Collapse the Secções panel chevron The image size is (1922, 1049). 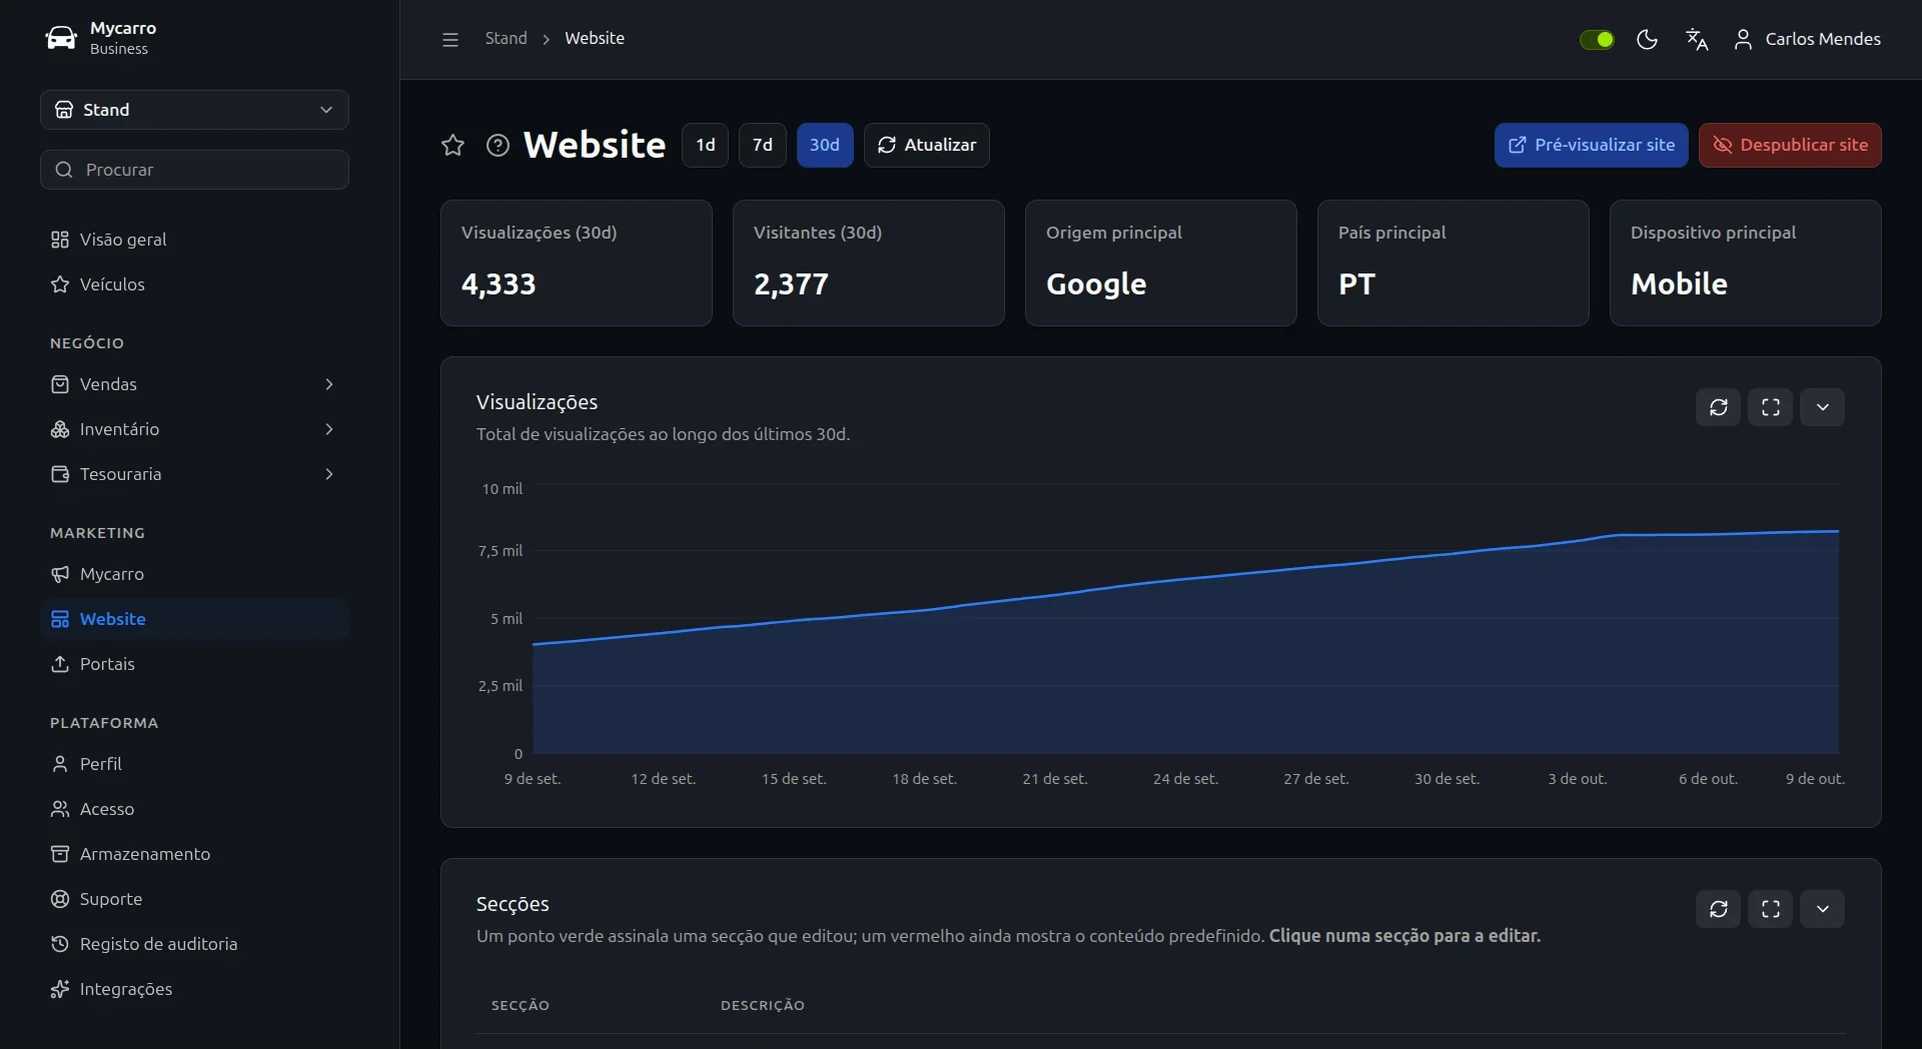[x=1823, y=909]
